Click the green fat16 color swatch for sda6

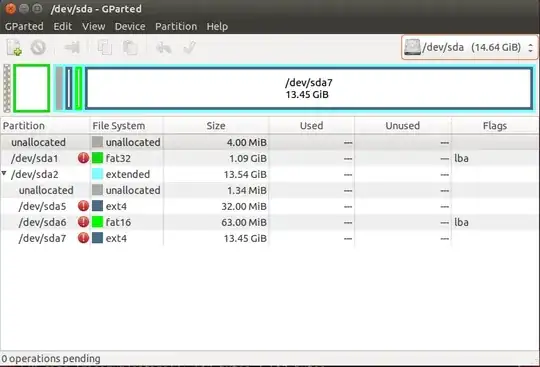(x=97, y=222)
